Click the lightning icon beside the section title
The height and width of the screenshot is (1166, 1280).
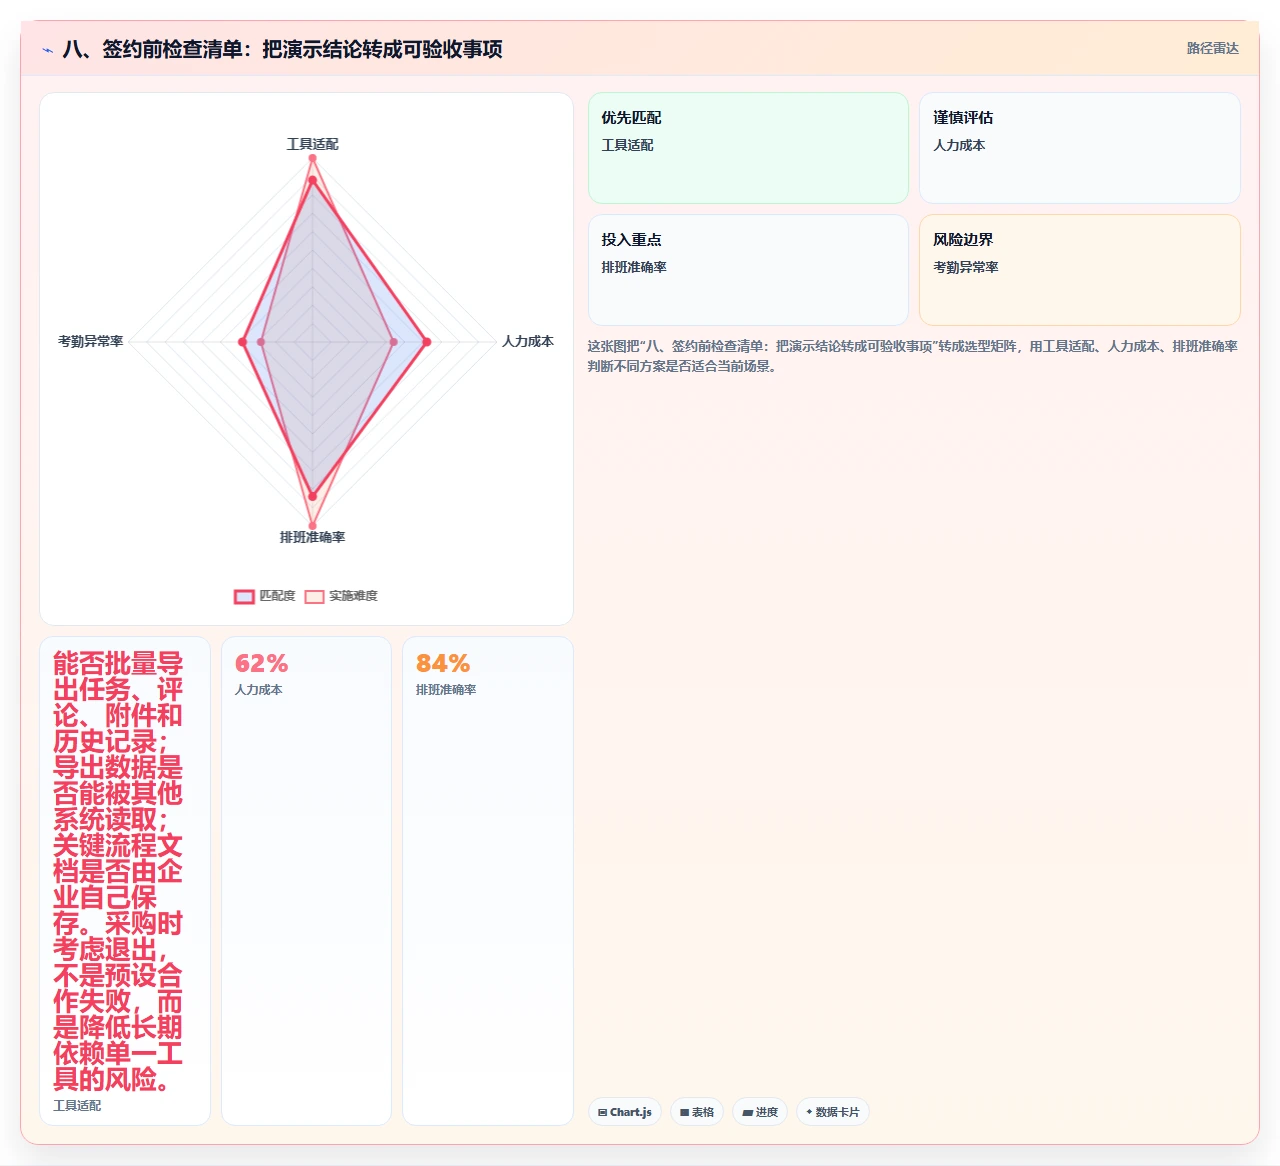pyautogui.click(x=47, y=50)
